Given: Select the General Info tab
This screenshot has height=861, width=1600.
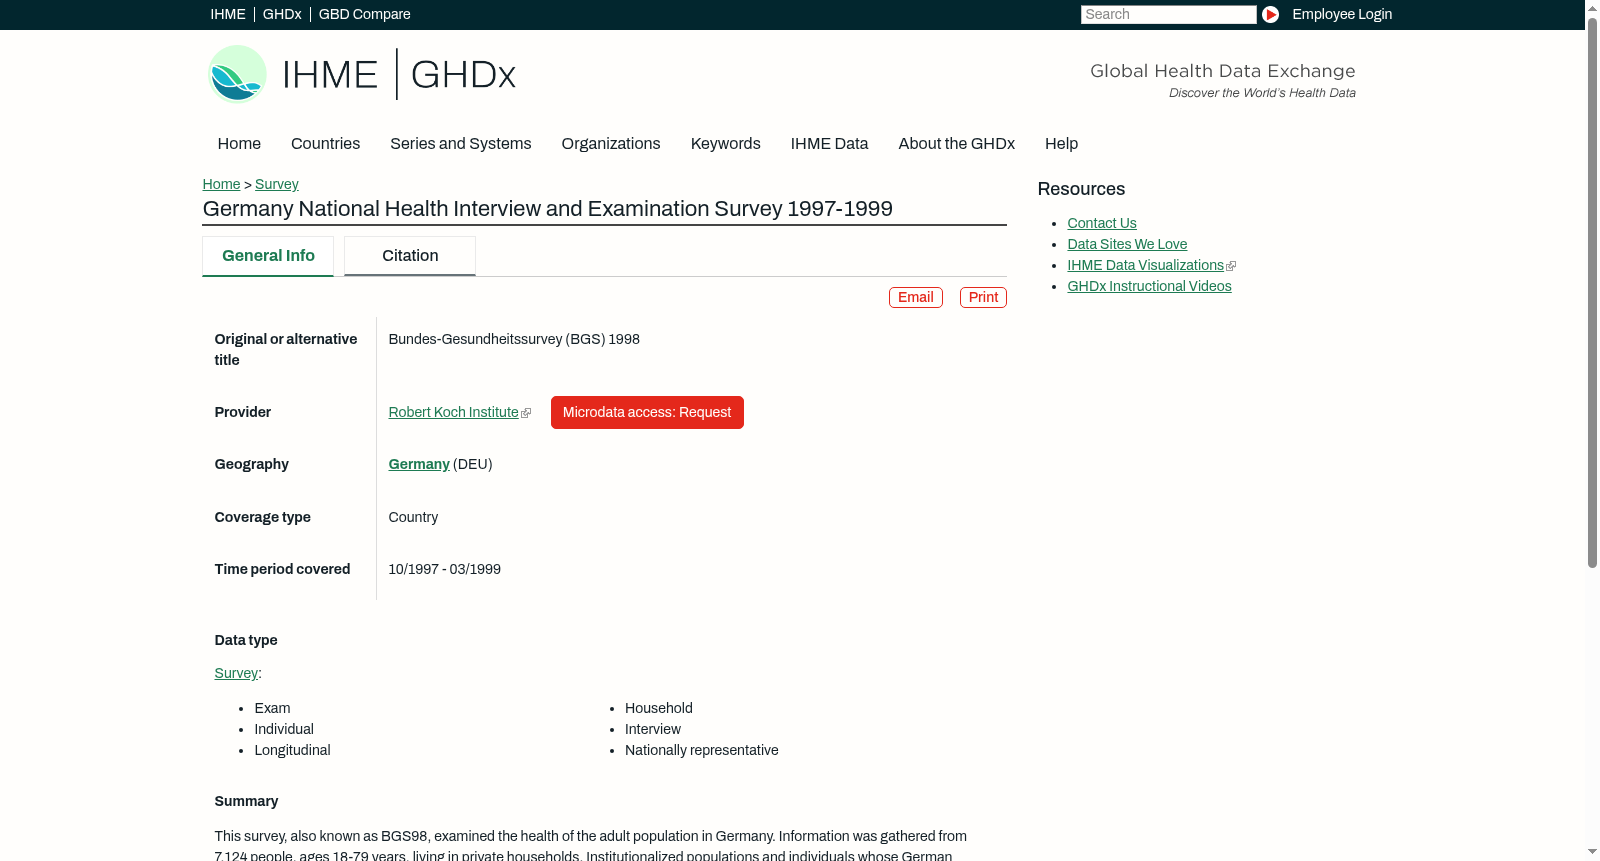Looking at the screenshot, I should click(x=268, y=256).
